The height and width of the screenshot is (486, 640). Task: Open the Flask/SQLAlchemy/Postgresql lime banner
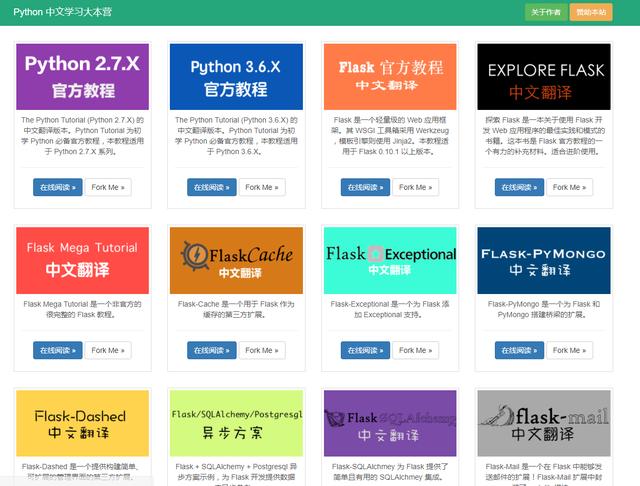coord(236,423)
